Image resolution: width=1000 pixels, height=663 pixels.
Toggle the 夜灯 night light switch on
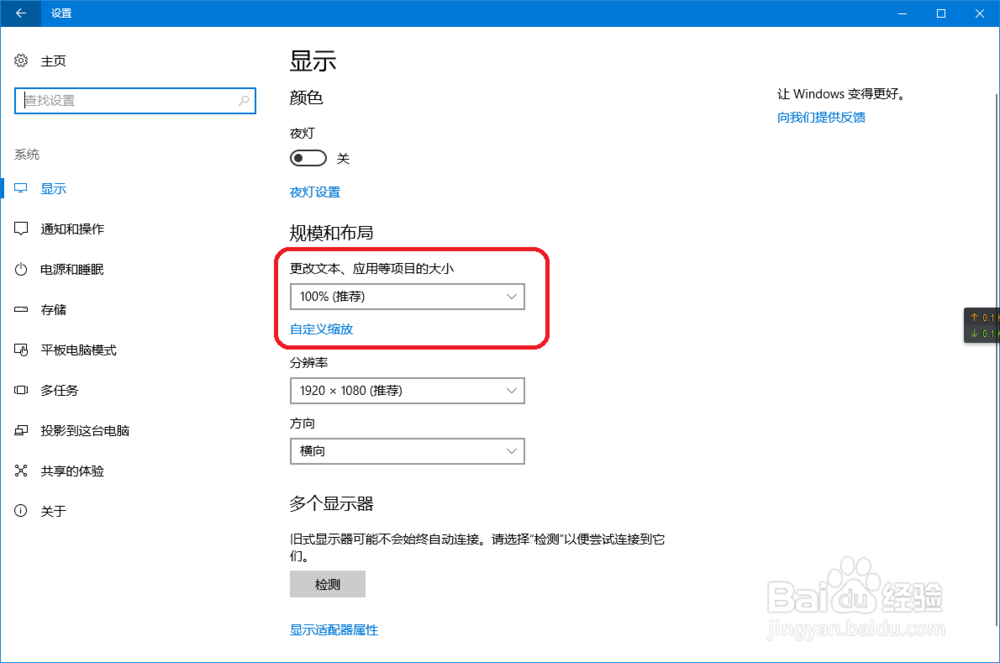[307, 157]
